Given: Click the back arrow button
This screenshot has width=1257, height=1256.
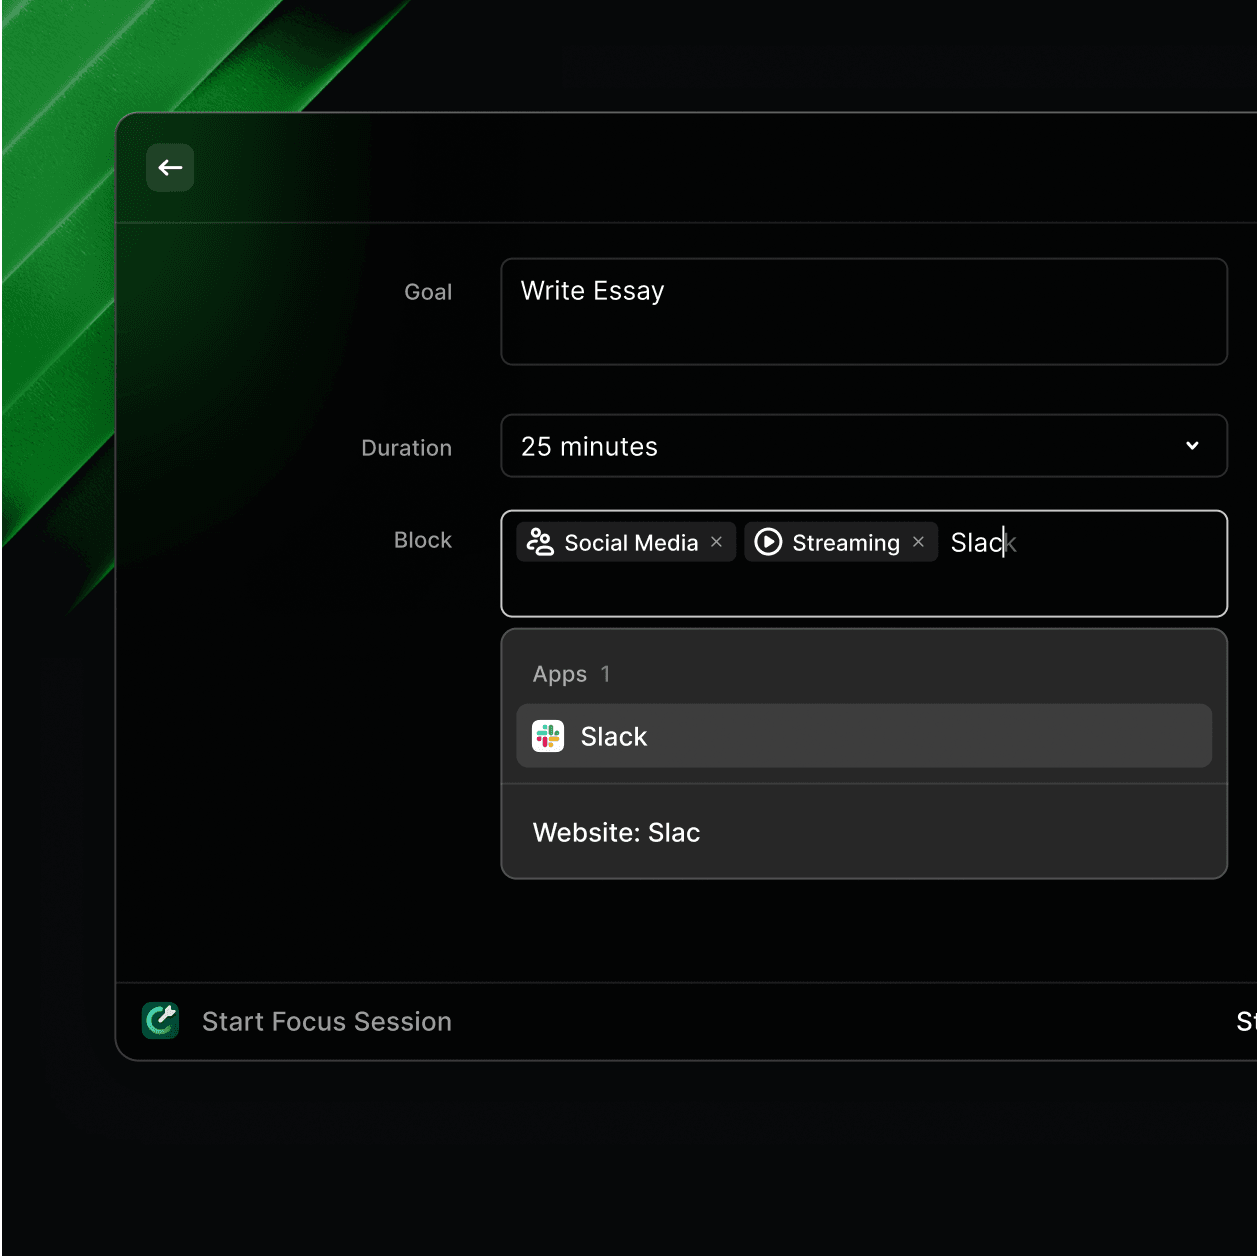Looking at the screenshot, I should pyautogui.click(x=170, y=168).
